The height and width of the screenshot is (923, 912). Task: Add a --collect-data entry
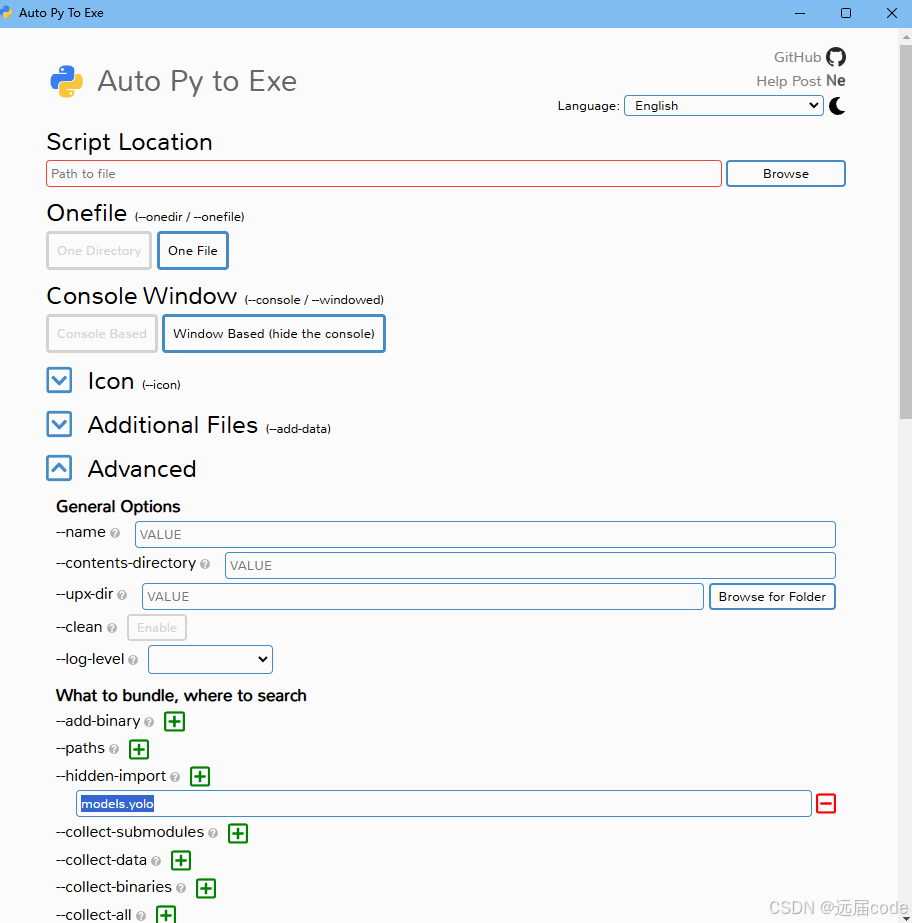pyautogui.click(x=181, y=861)
